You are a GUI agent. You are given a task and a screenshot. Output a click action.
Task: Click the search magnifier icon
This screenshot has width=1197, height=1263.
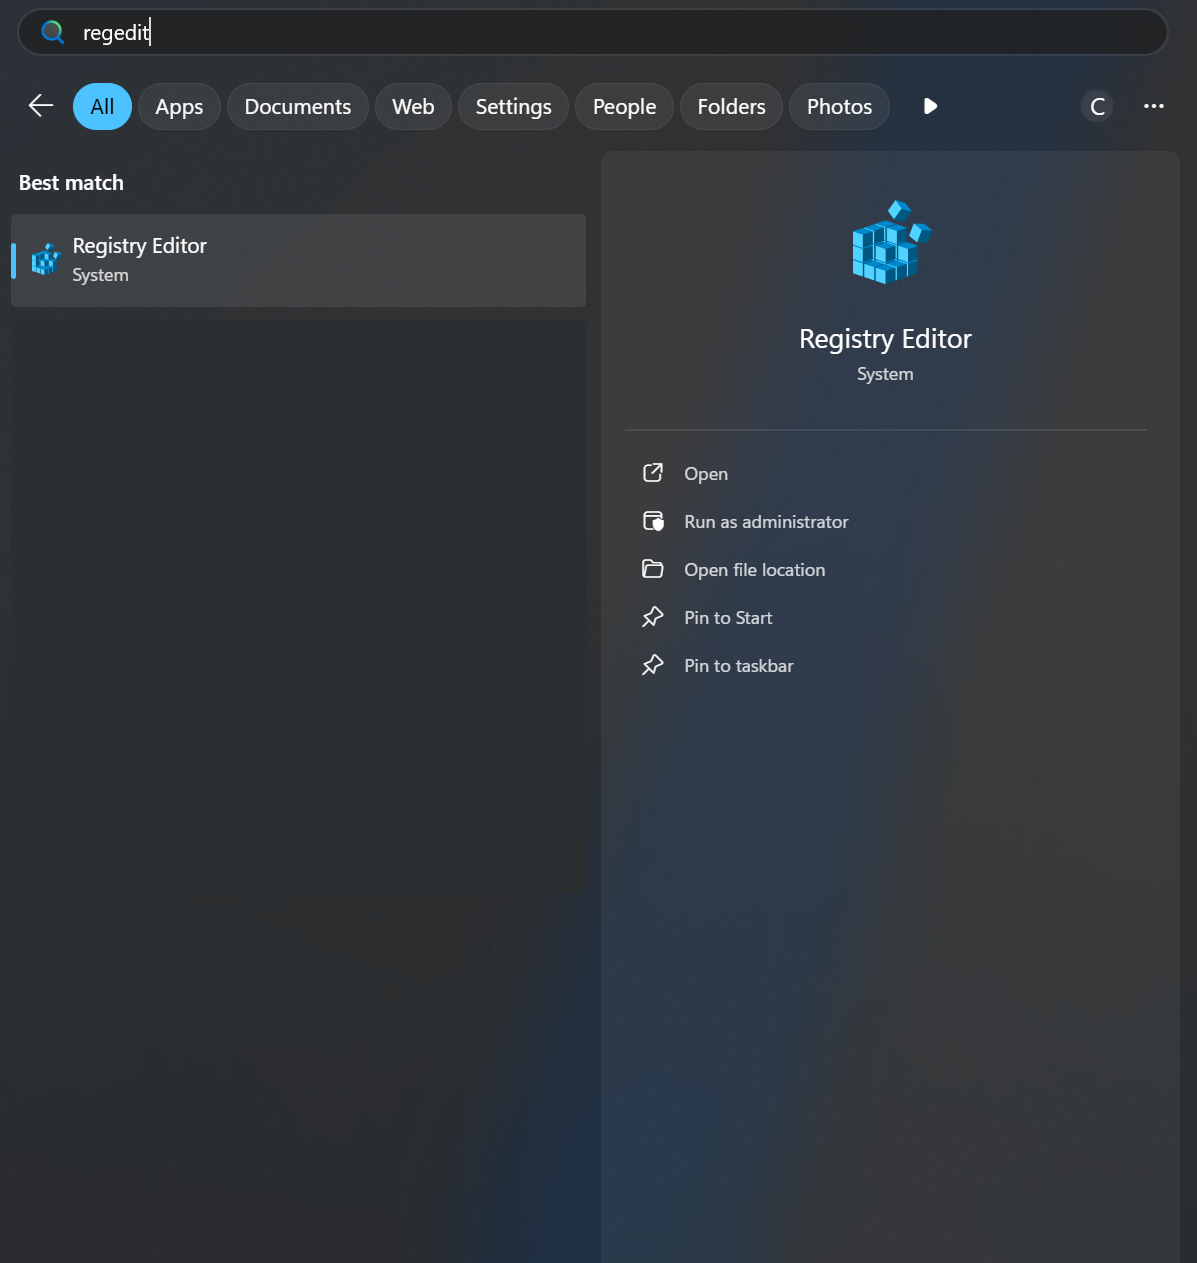(52, 33)
